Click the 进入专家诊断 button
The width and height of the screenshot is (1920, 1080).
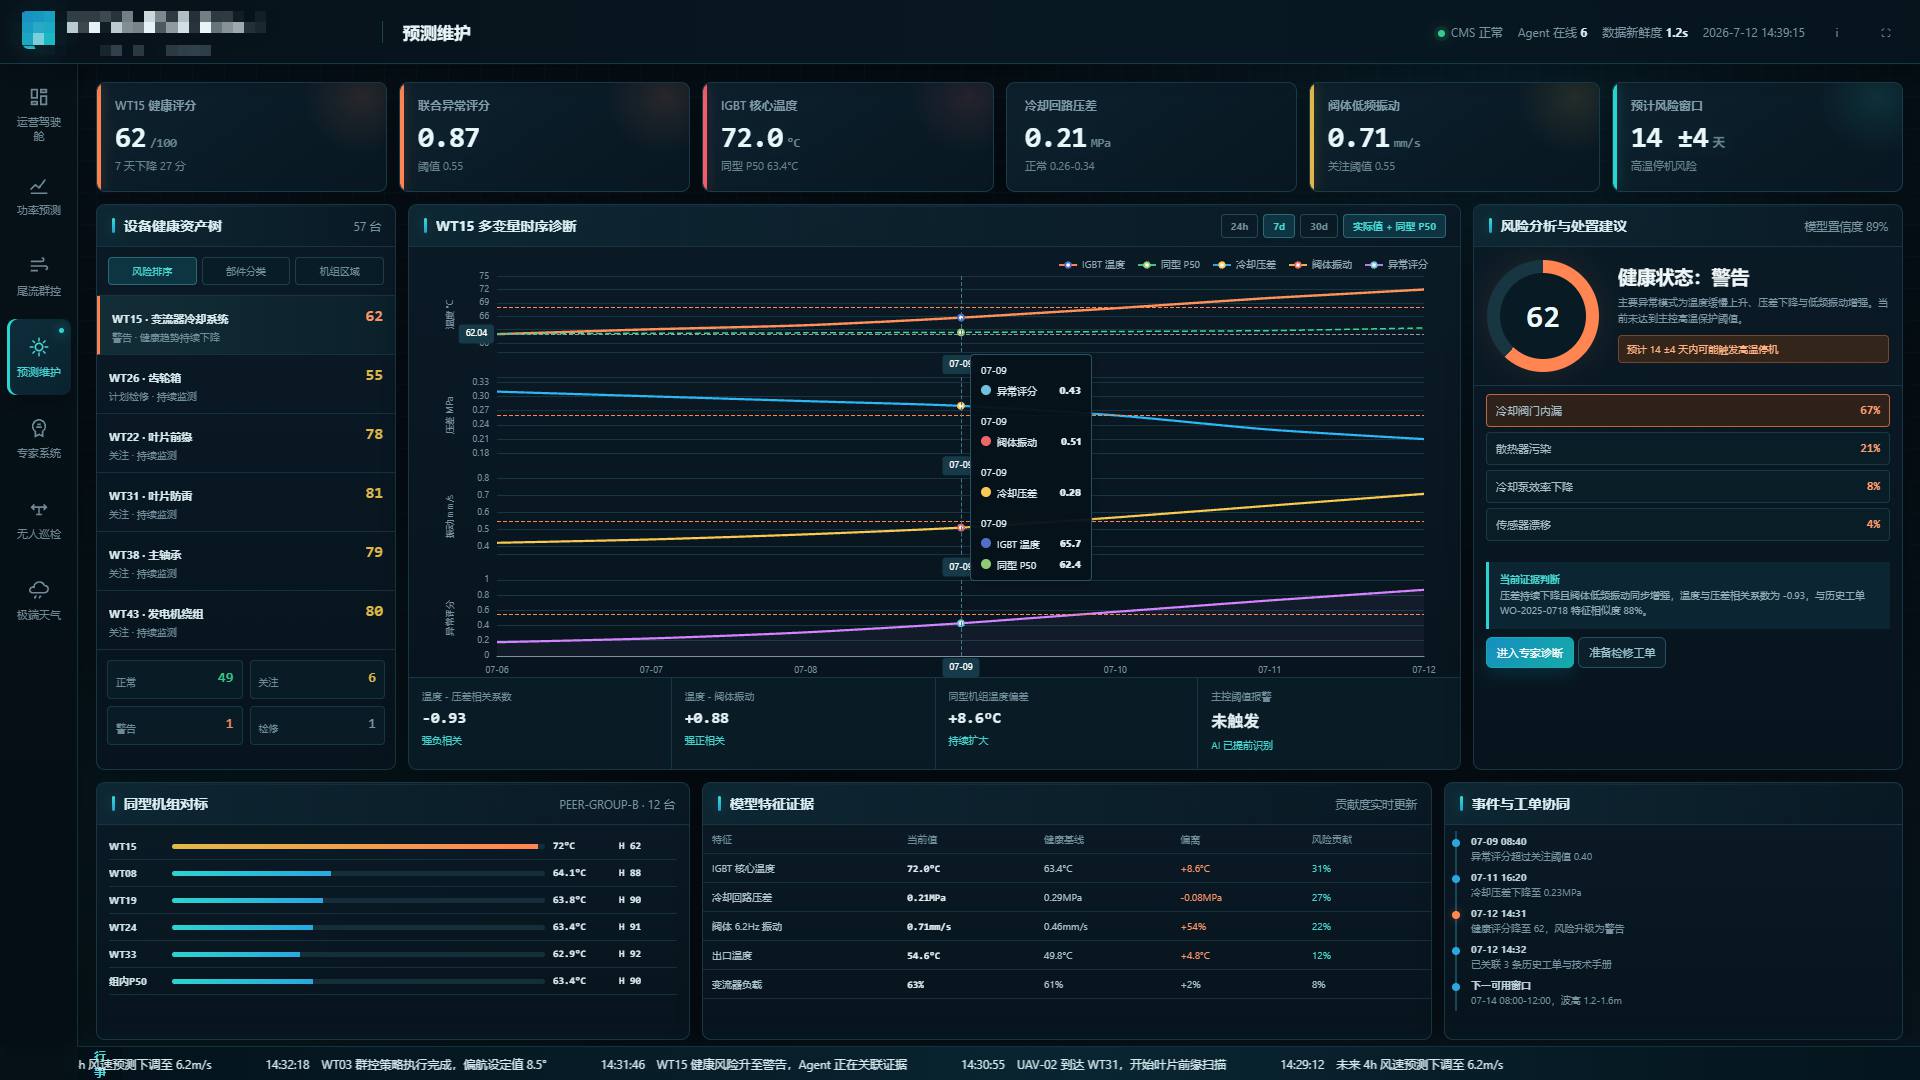click(1529, 652)
